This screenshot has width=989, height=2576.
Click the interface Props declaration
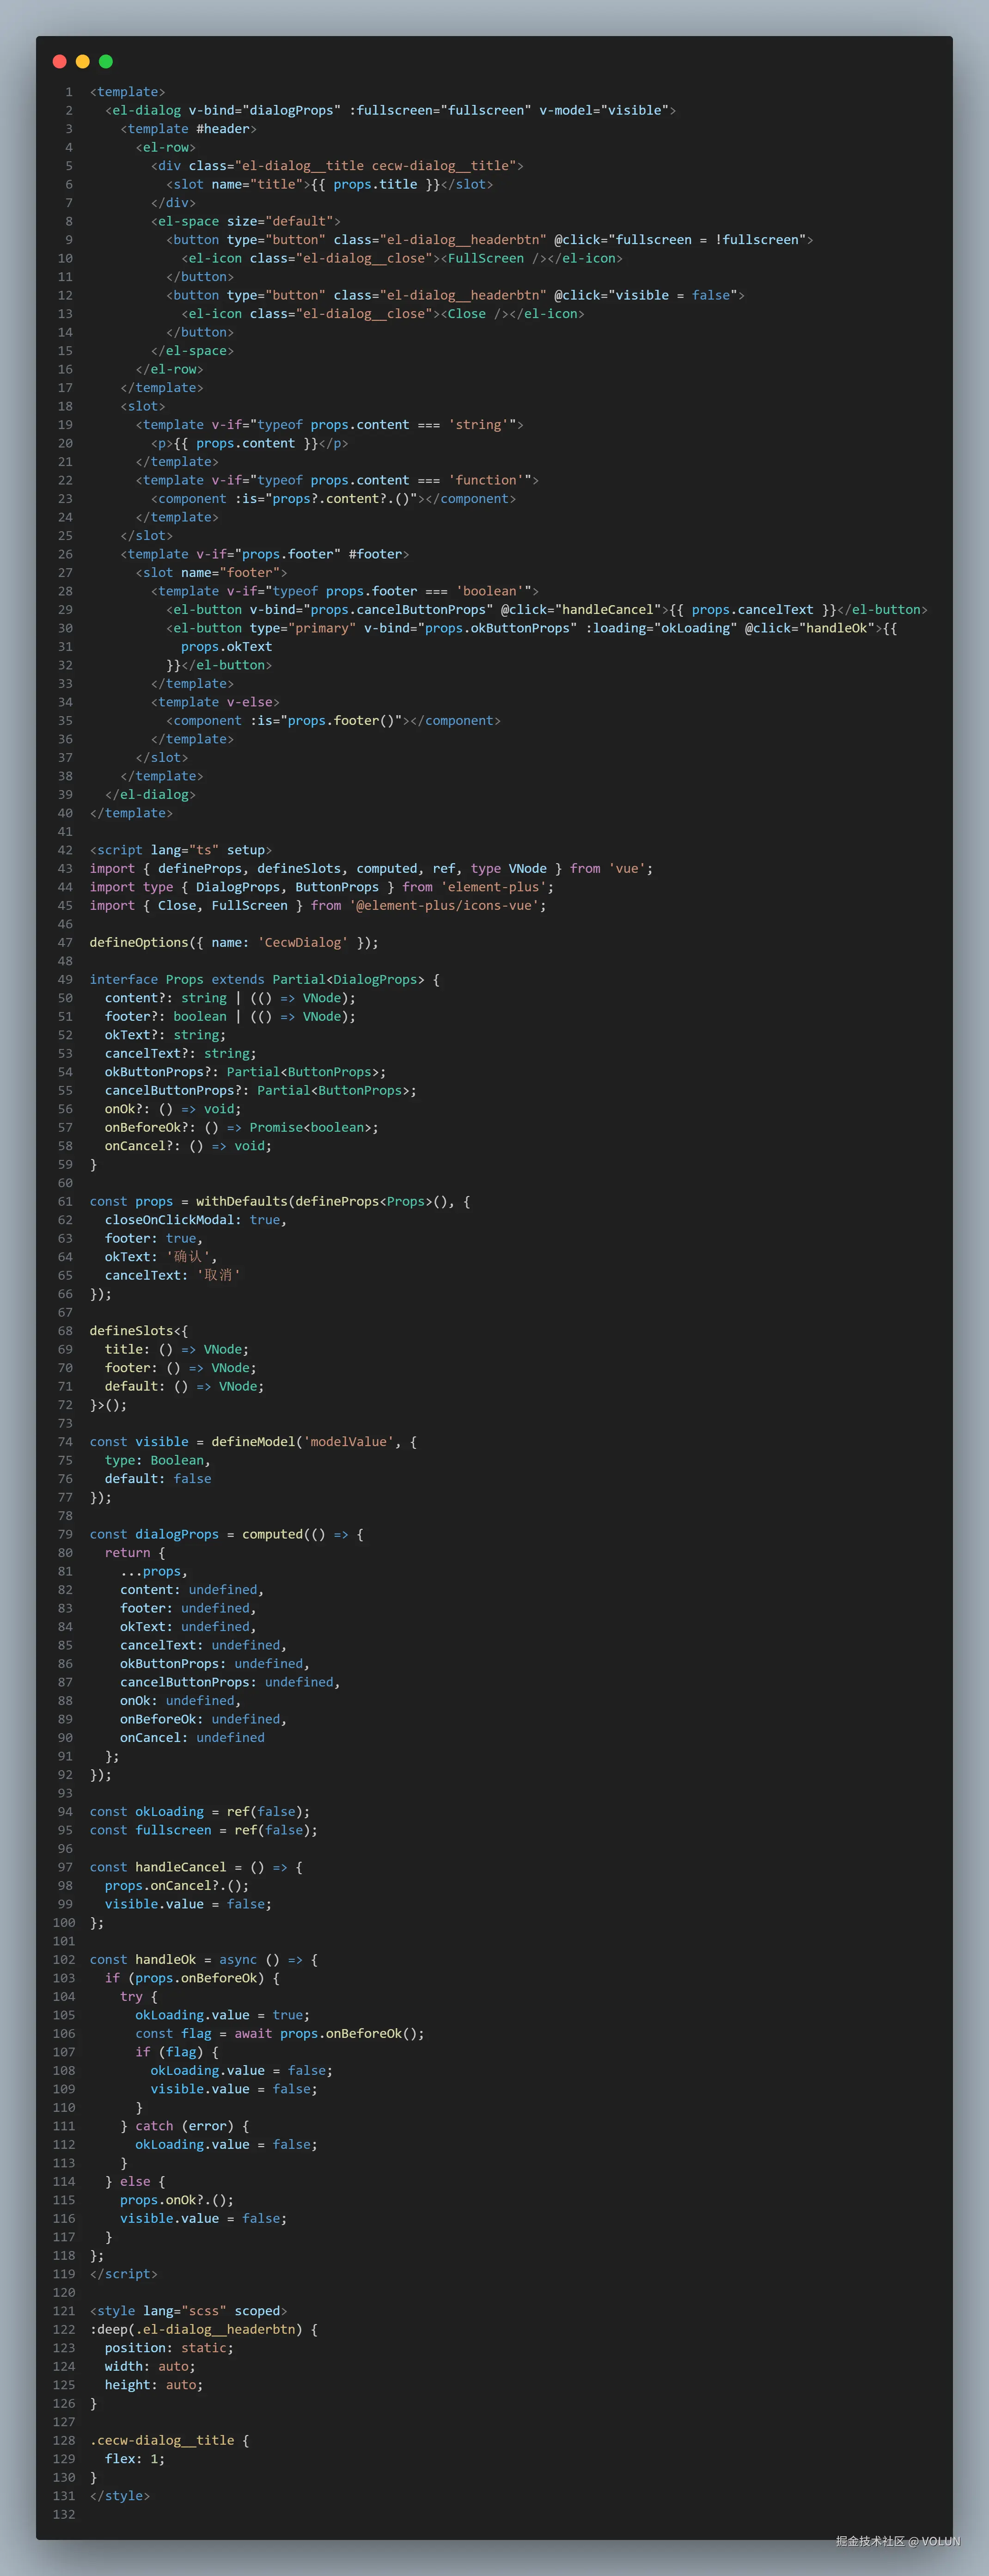146,979
